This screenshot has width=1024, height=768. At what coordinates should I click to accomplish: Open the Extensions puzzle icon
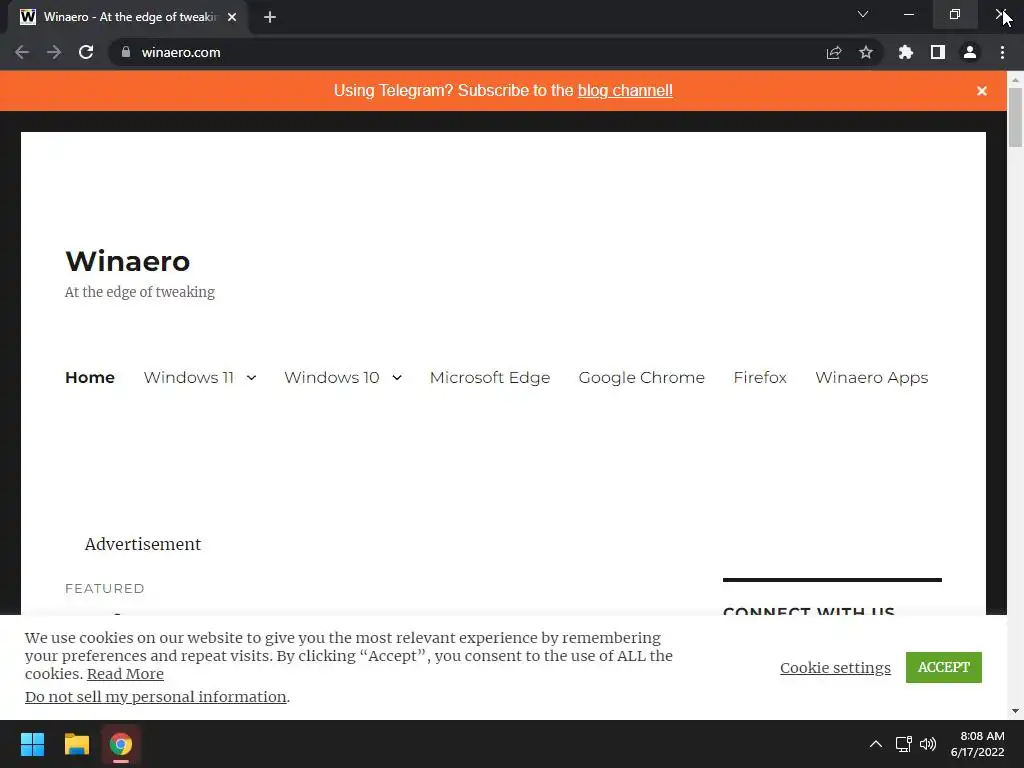[x=905, y=52]
